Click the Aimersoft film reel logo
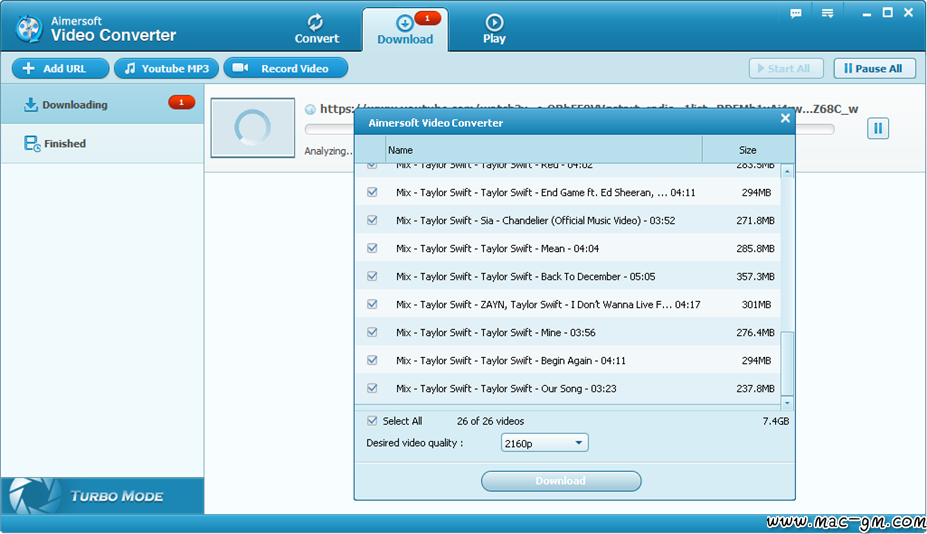927x534 pixels. [28, 28]
